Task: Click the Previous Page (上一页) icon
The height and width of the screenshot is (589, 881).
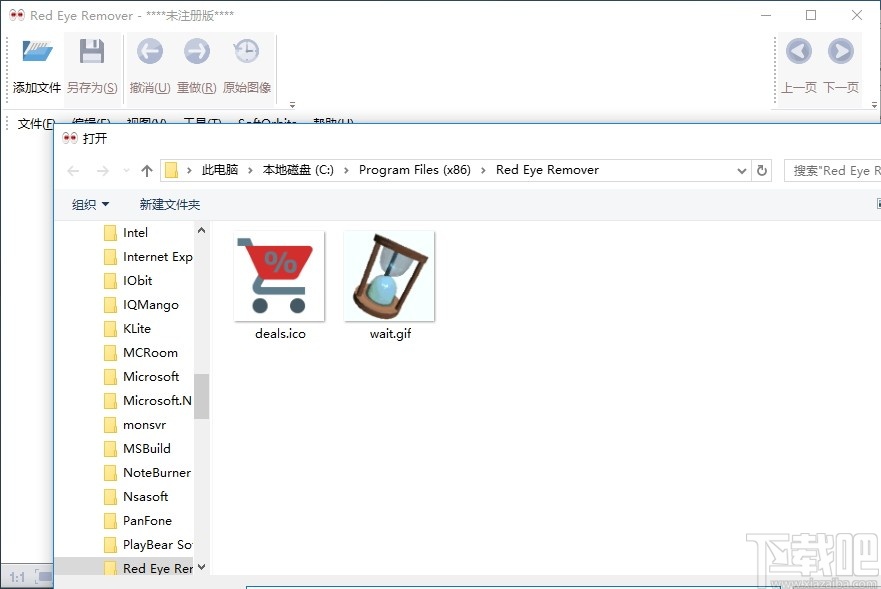Action: [x=798, y=52]
